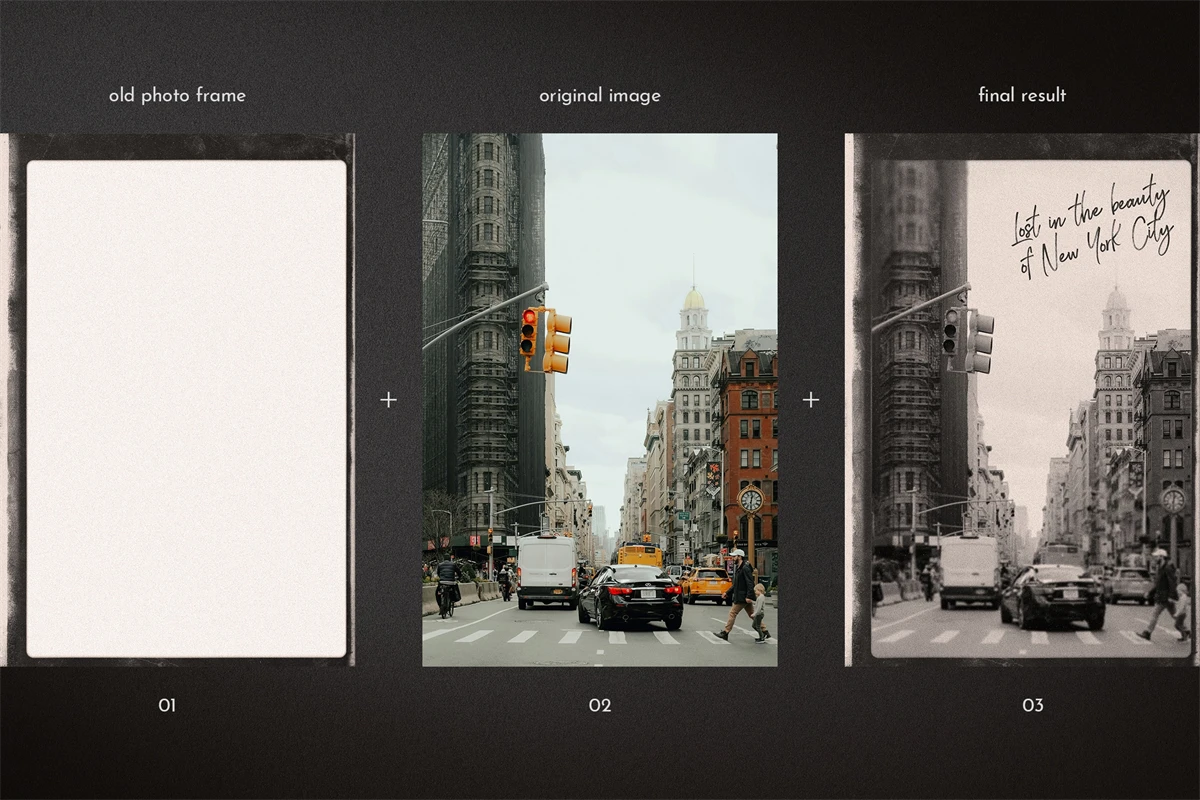The height and width of the screenshot is (800, 1200).
Task: Click the black sedan in the color photo
Action: point(630,597)
